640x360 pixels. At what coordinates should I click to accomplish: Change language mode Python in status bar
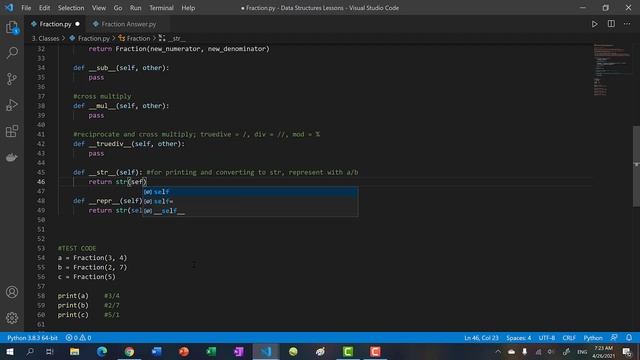(593, 338)
